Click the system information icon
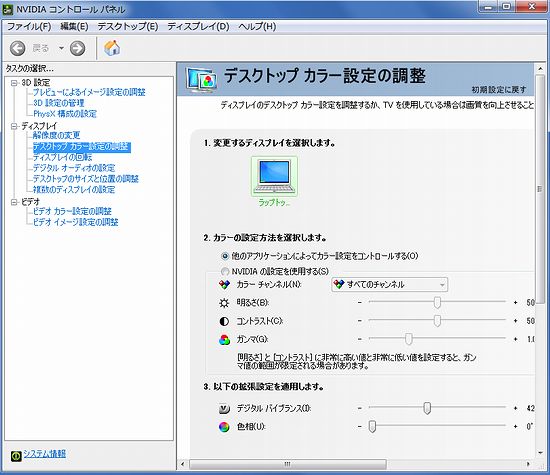The width and height of the screenshot is (550, 475). pos(16,456)
